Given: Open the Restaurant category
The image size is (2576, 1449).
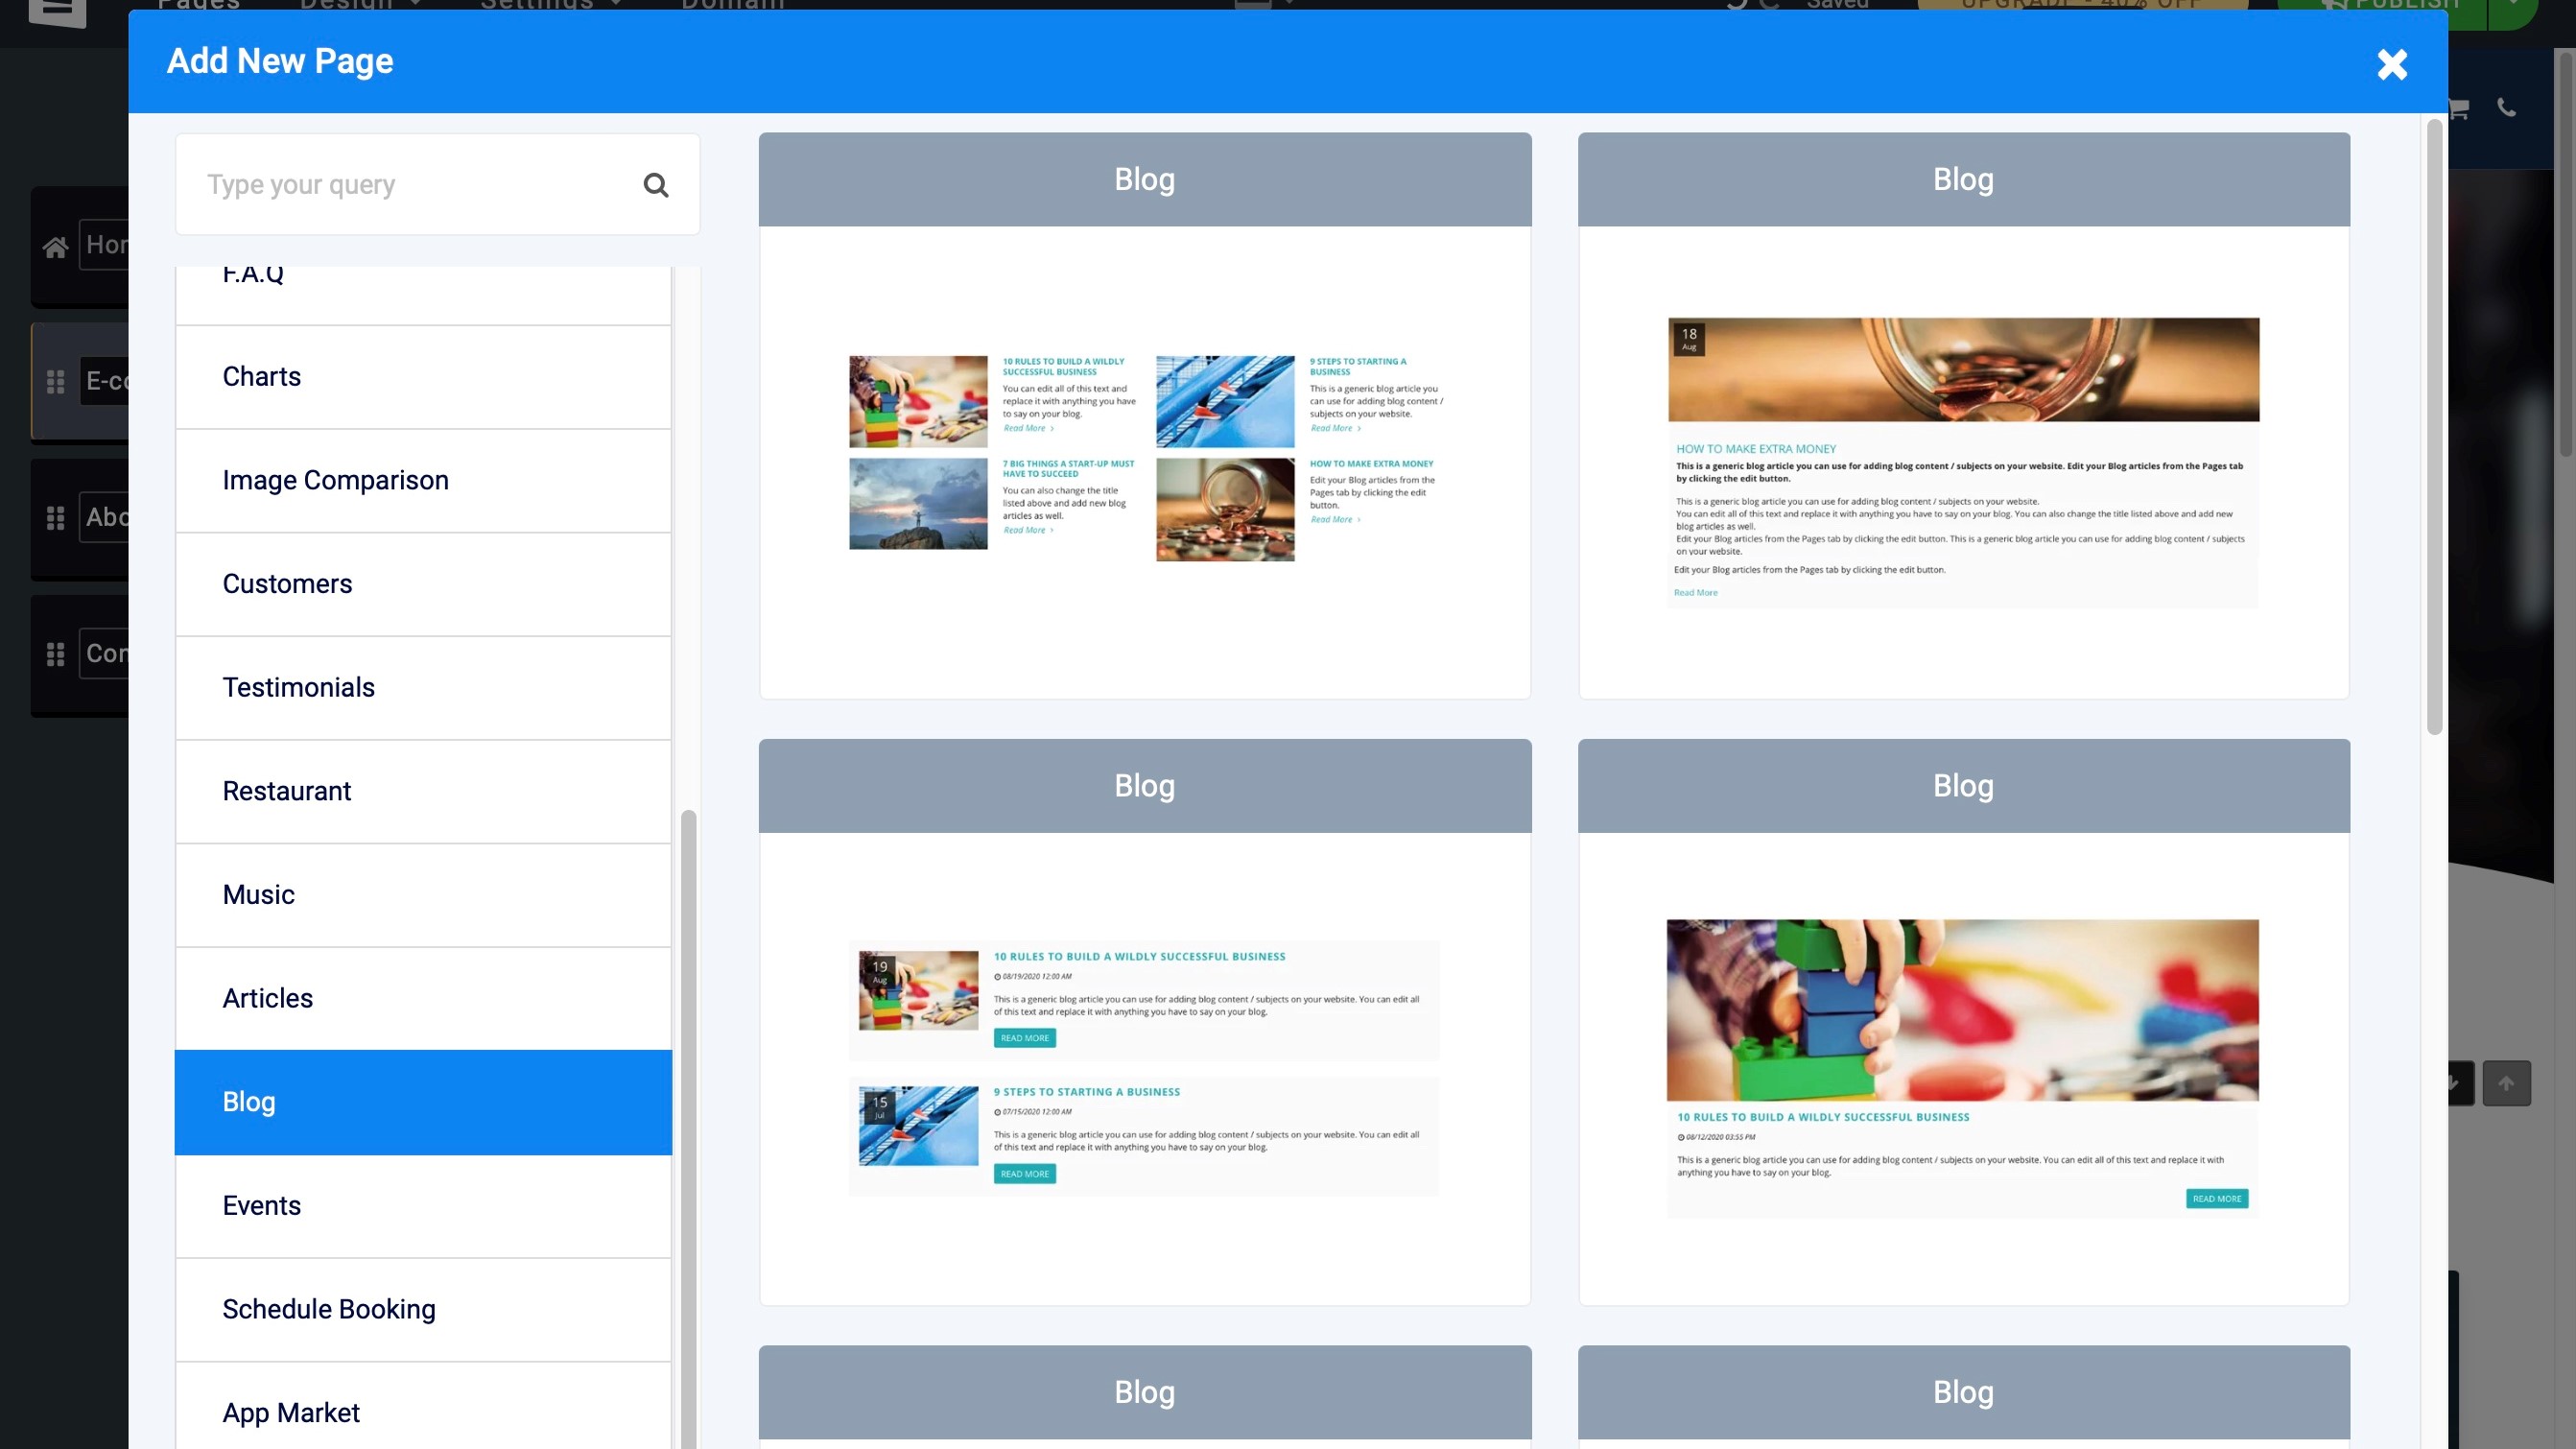Looking at the screenshot, I should click(423, 792).
